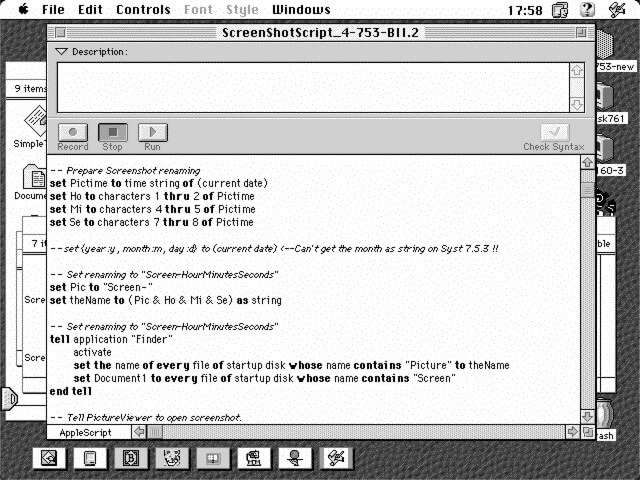Click inside the Description text field
Screen dimensions: 640x480
[310, 86]
